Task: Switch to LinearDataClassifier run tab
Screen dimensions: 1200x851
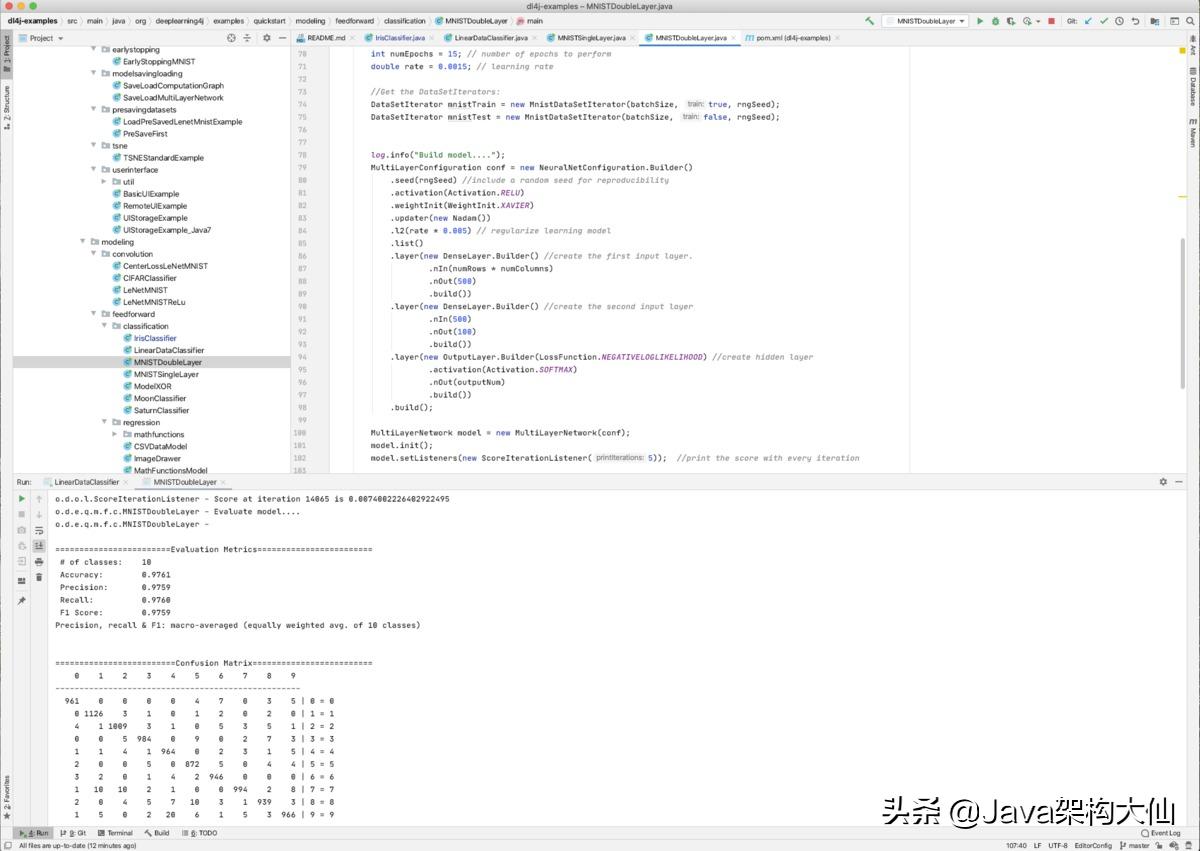Action: [x=86, y=482]
